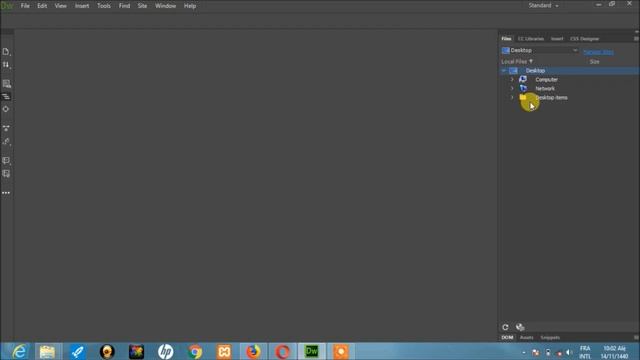Open Opera from the taskbar
The image size is (640, 360).
tap(282, 351)
